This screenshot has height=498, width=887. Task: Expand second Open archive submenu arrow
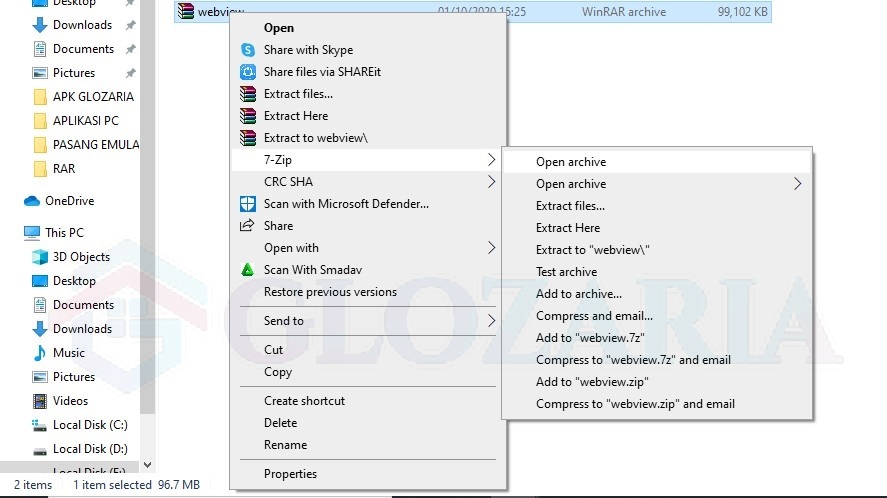point(798,184)
